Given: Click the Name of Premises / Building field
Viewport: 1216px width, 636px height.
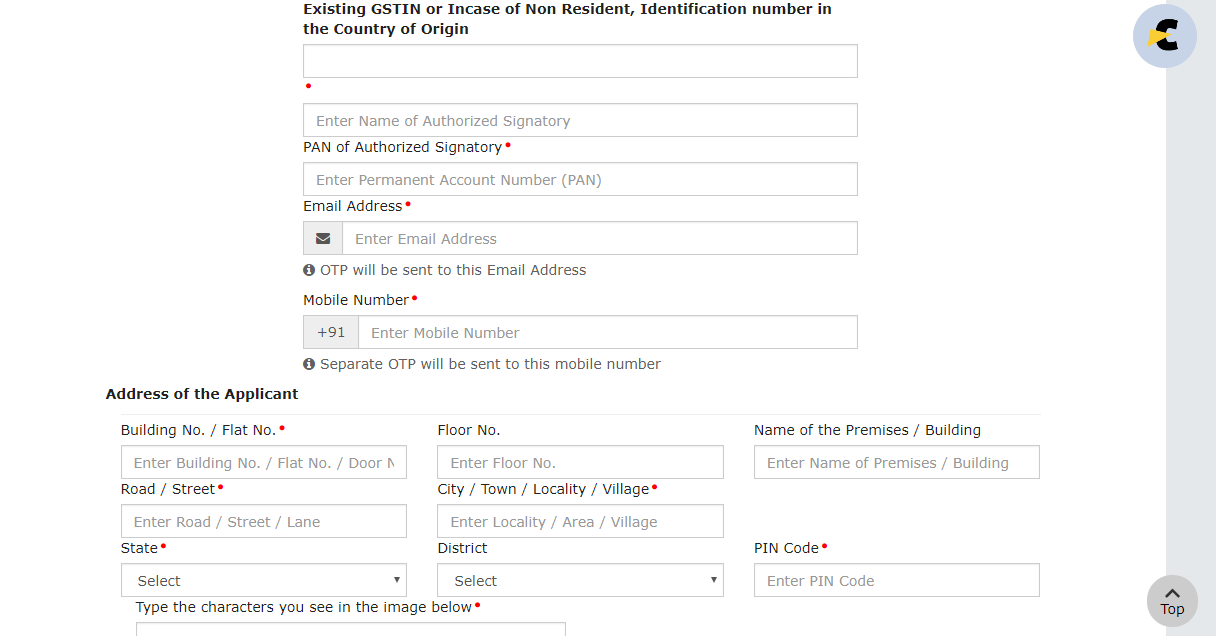Looking at the screenshot, I should 897,463.
